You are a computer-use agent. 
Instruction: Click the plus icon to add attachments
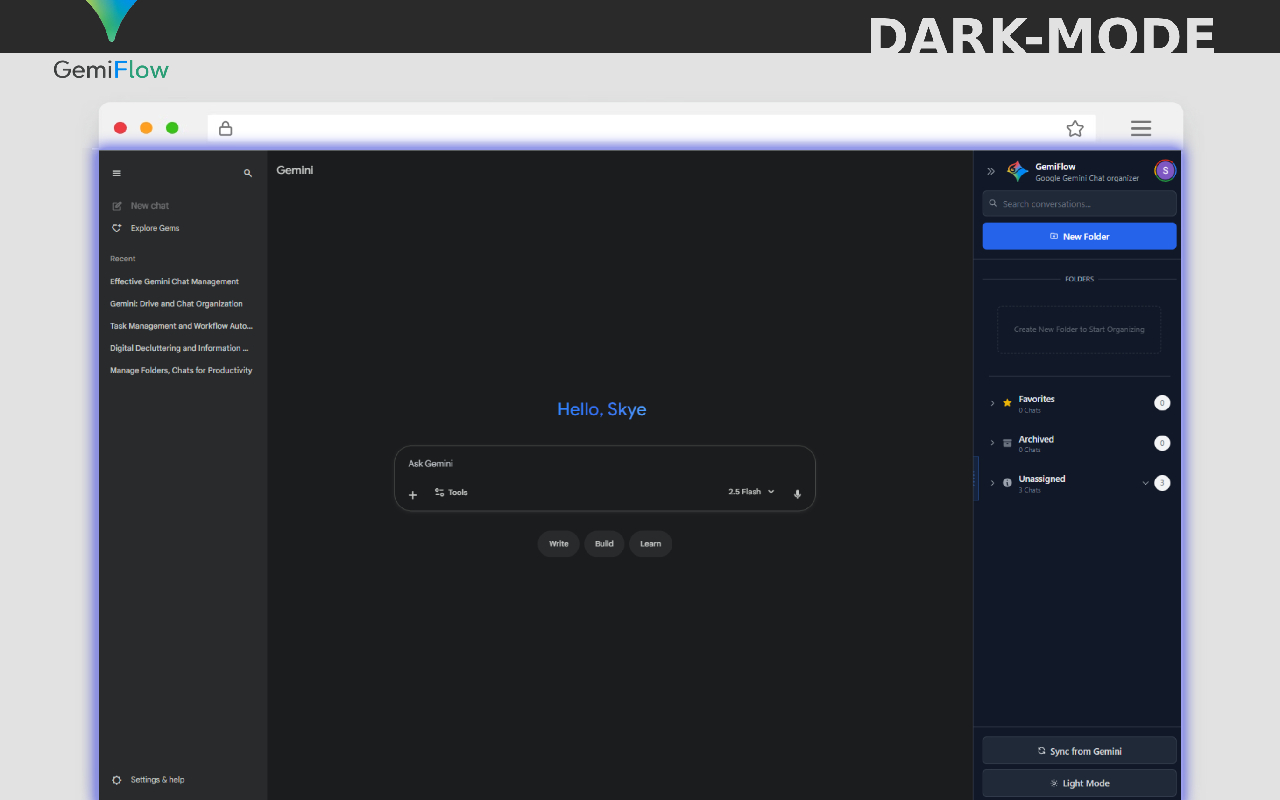pyautogui.click(x=413, y=494)
